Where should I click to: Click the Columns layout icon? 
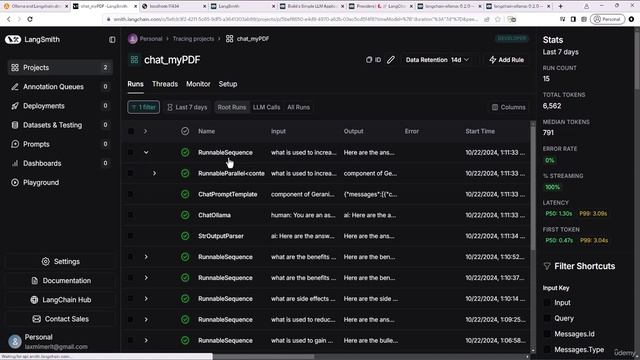495,107
